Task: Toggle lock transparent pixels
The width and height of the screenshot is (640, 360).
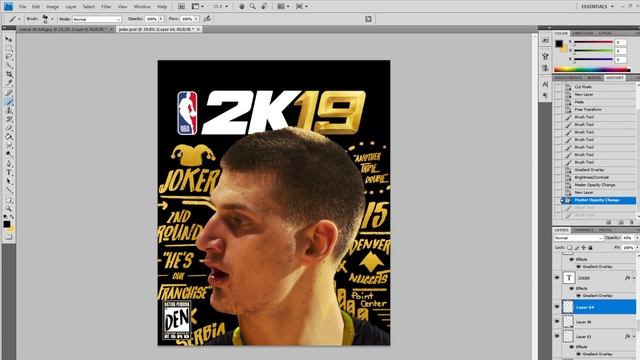Action: click(570, 248)
